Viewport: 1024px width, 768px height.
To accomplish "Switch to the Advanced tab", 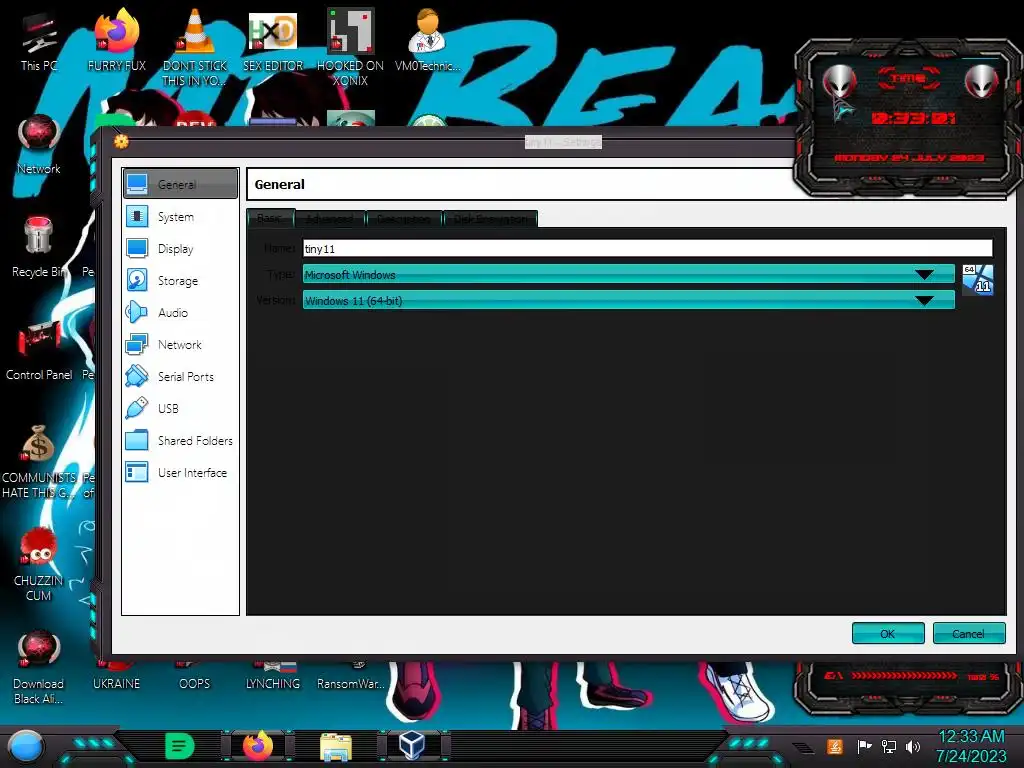I will point(329,219).
